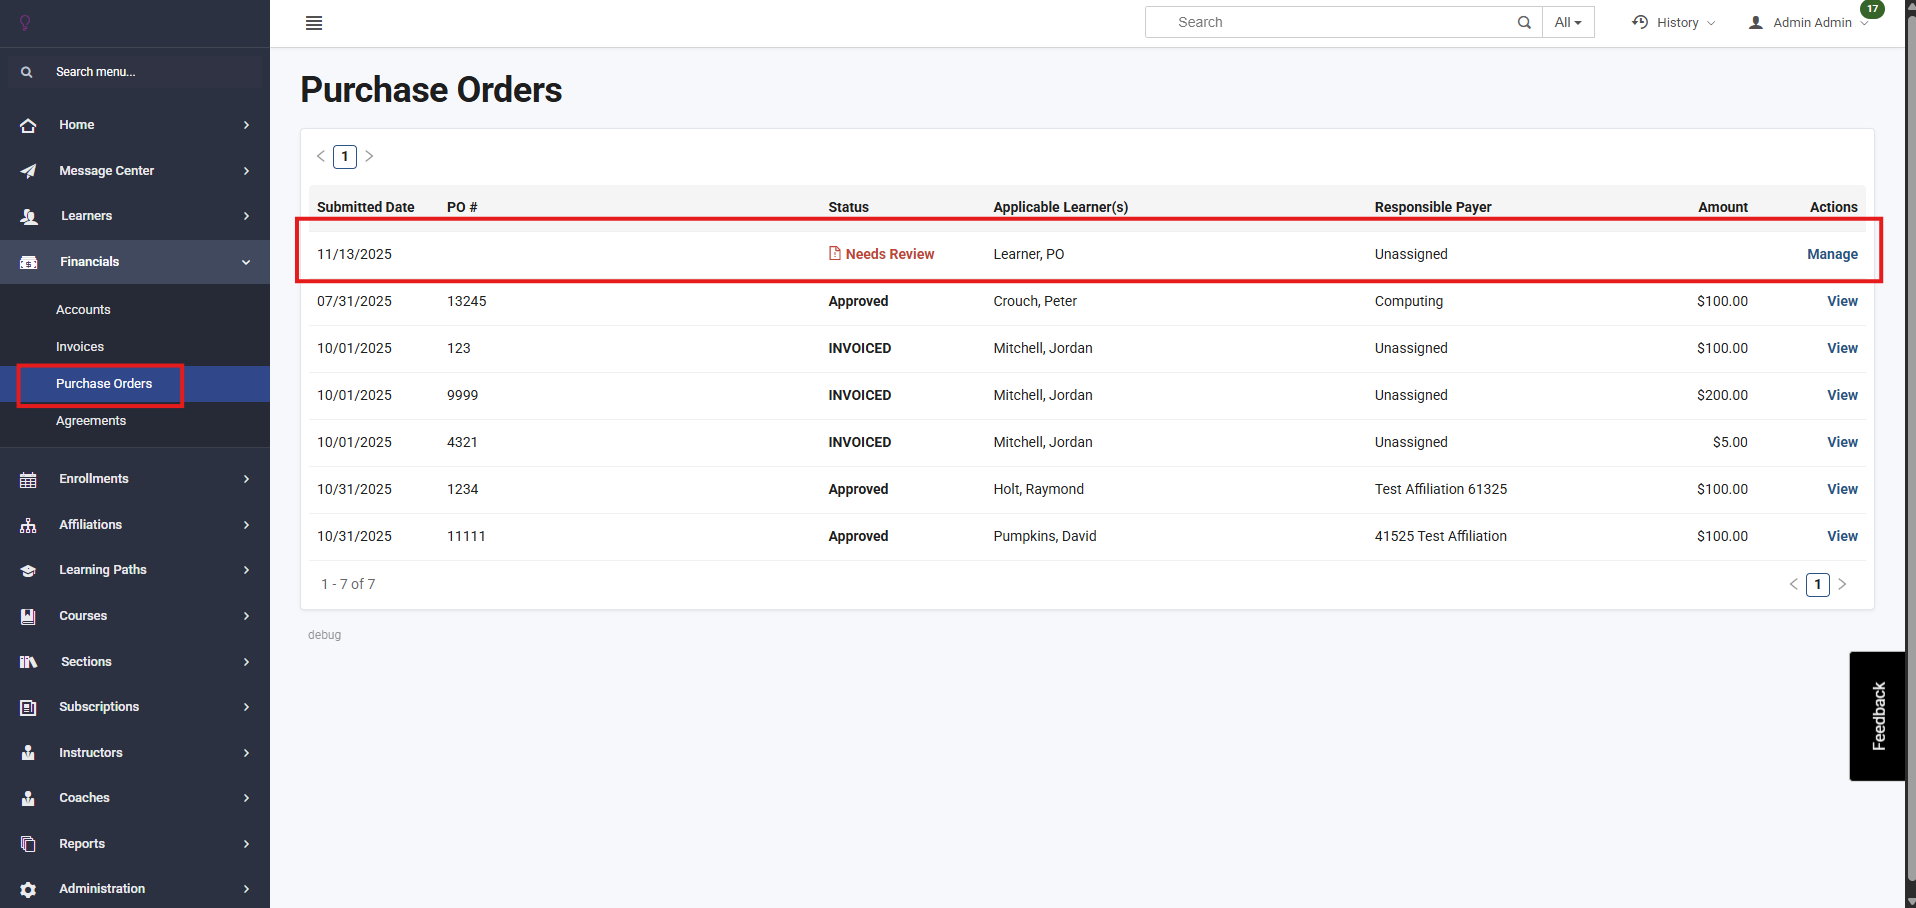Viewport: 1916px width, 908px height.
Task: View purchase order 1234
Action: [1842, 489]
